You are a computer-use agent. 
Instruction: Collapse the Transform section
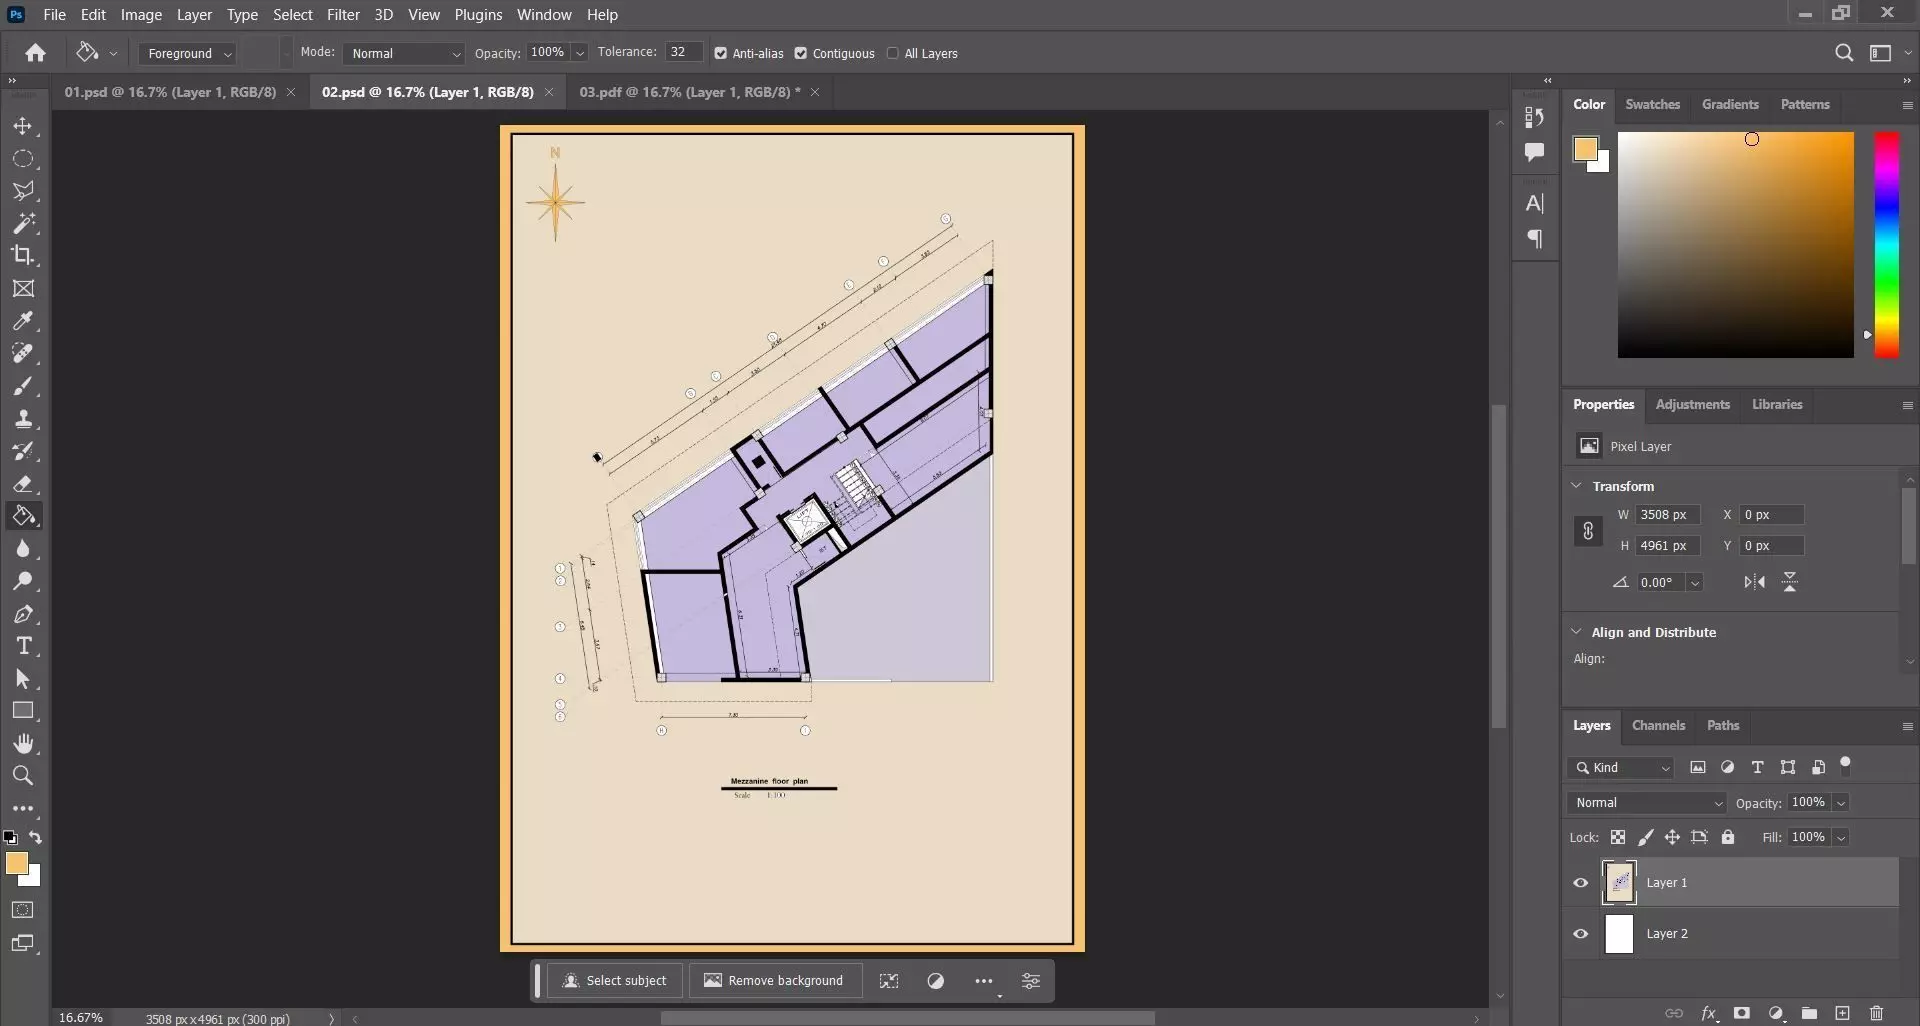(x=1576, y=486)
